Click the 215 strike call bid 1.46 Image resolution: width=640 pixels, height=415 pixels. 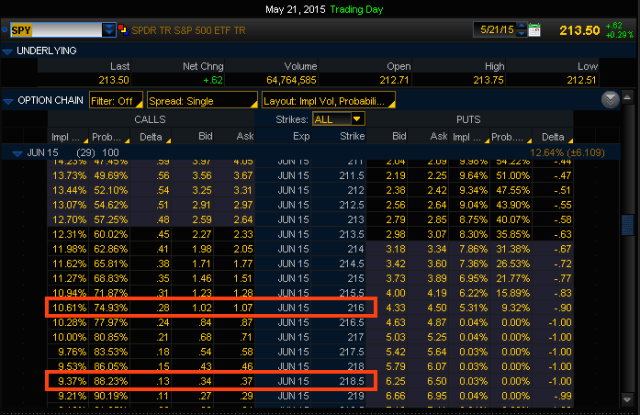pyautogui.click(x=202, y=278)
